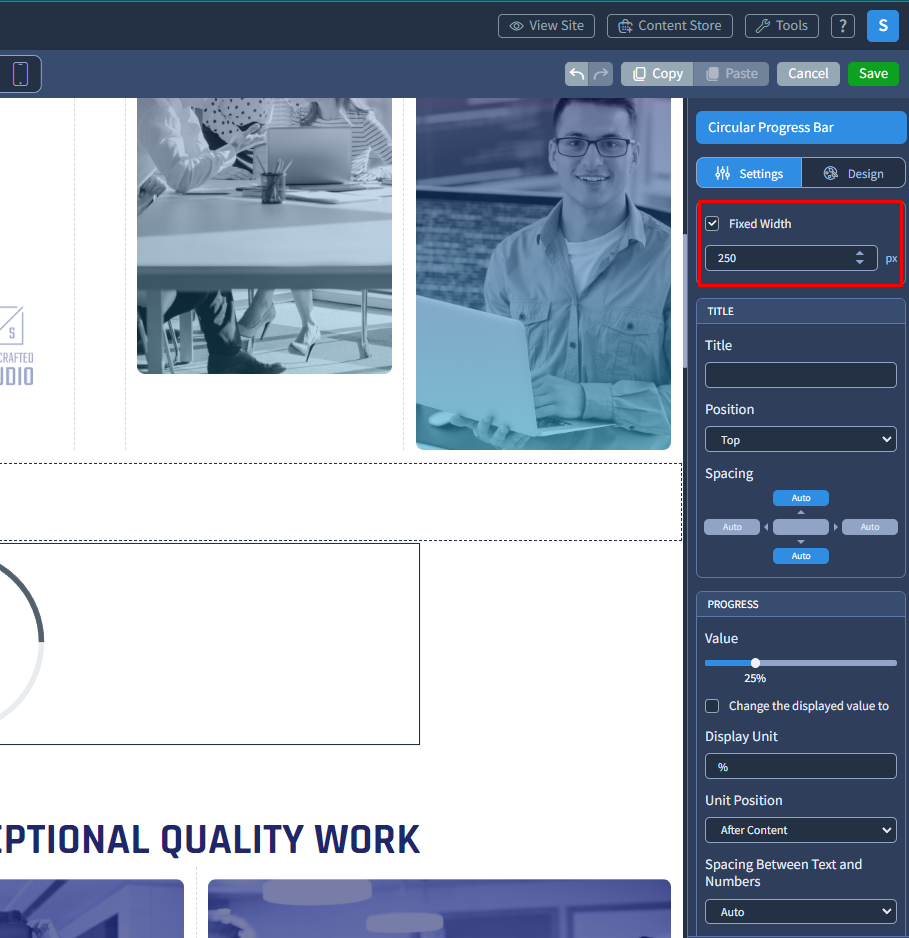
Task: Open the Position dropdown showing Top
Action: point(801,440)
